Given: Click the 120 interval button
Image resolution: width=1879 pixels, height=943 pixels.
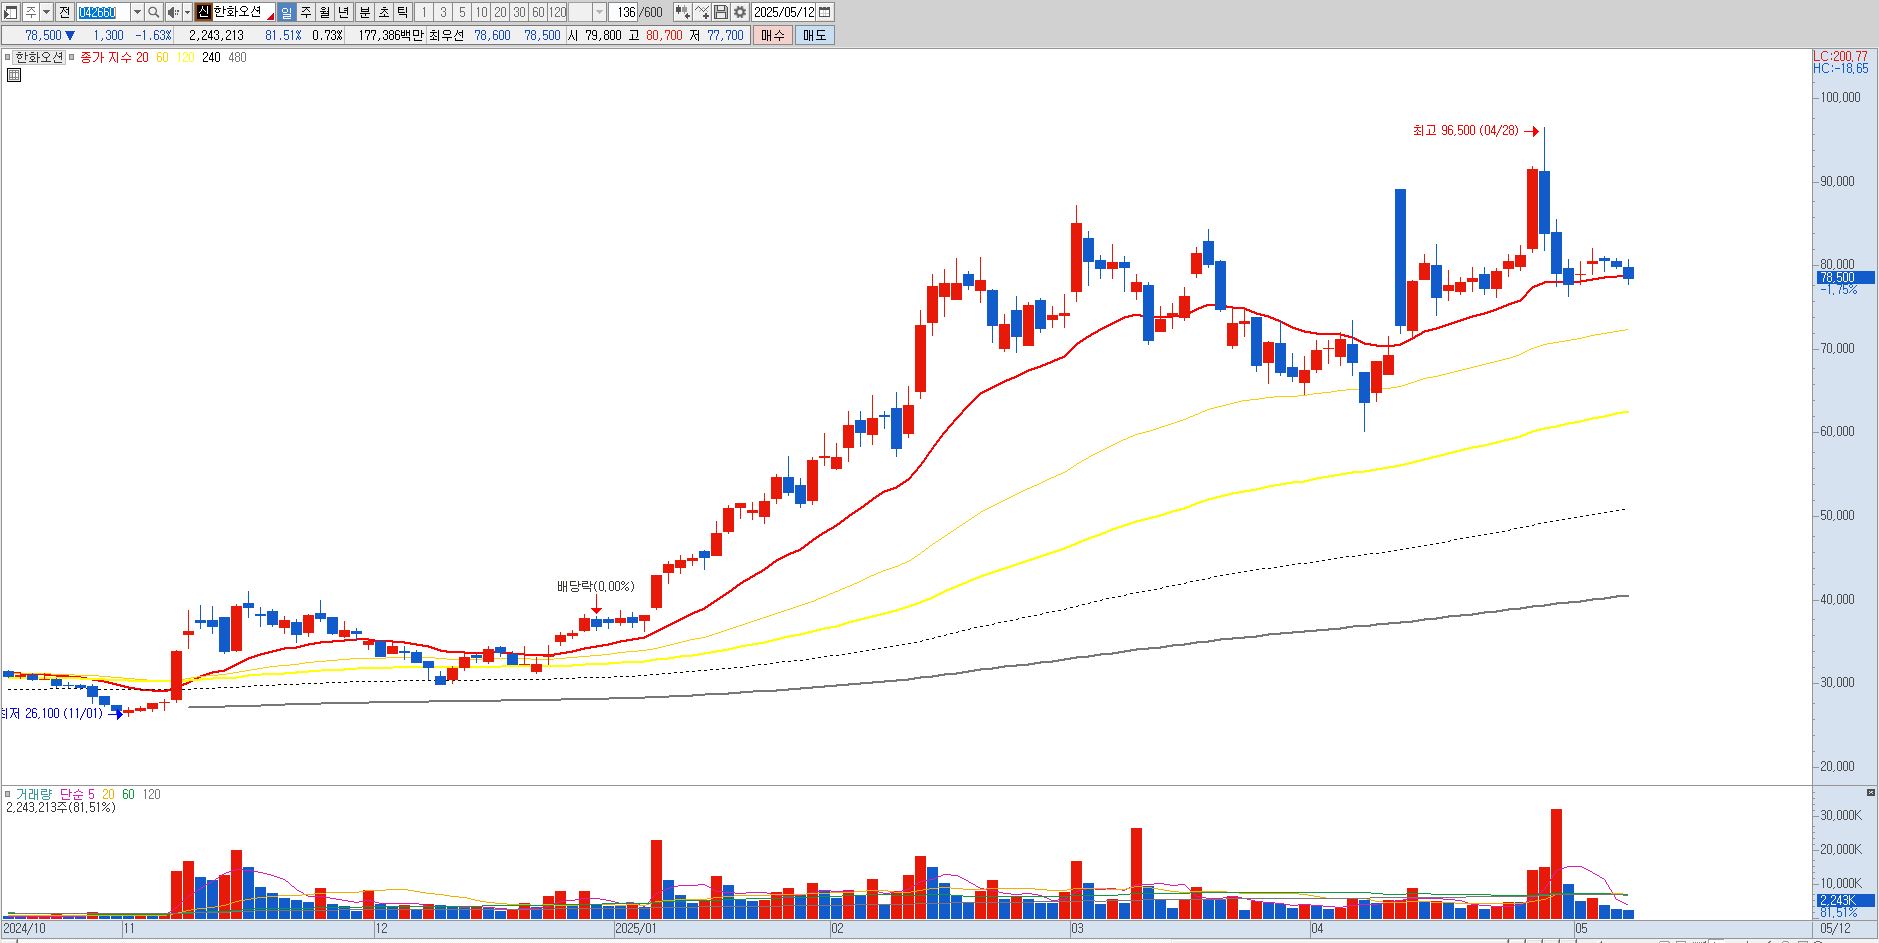Looking at the screenshot, I should pos(557,12).
